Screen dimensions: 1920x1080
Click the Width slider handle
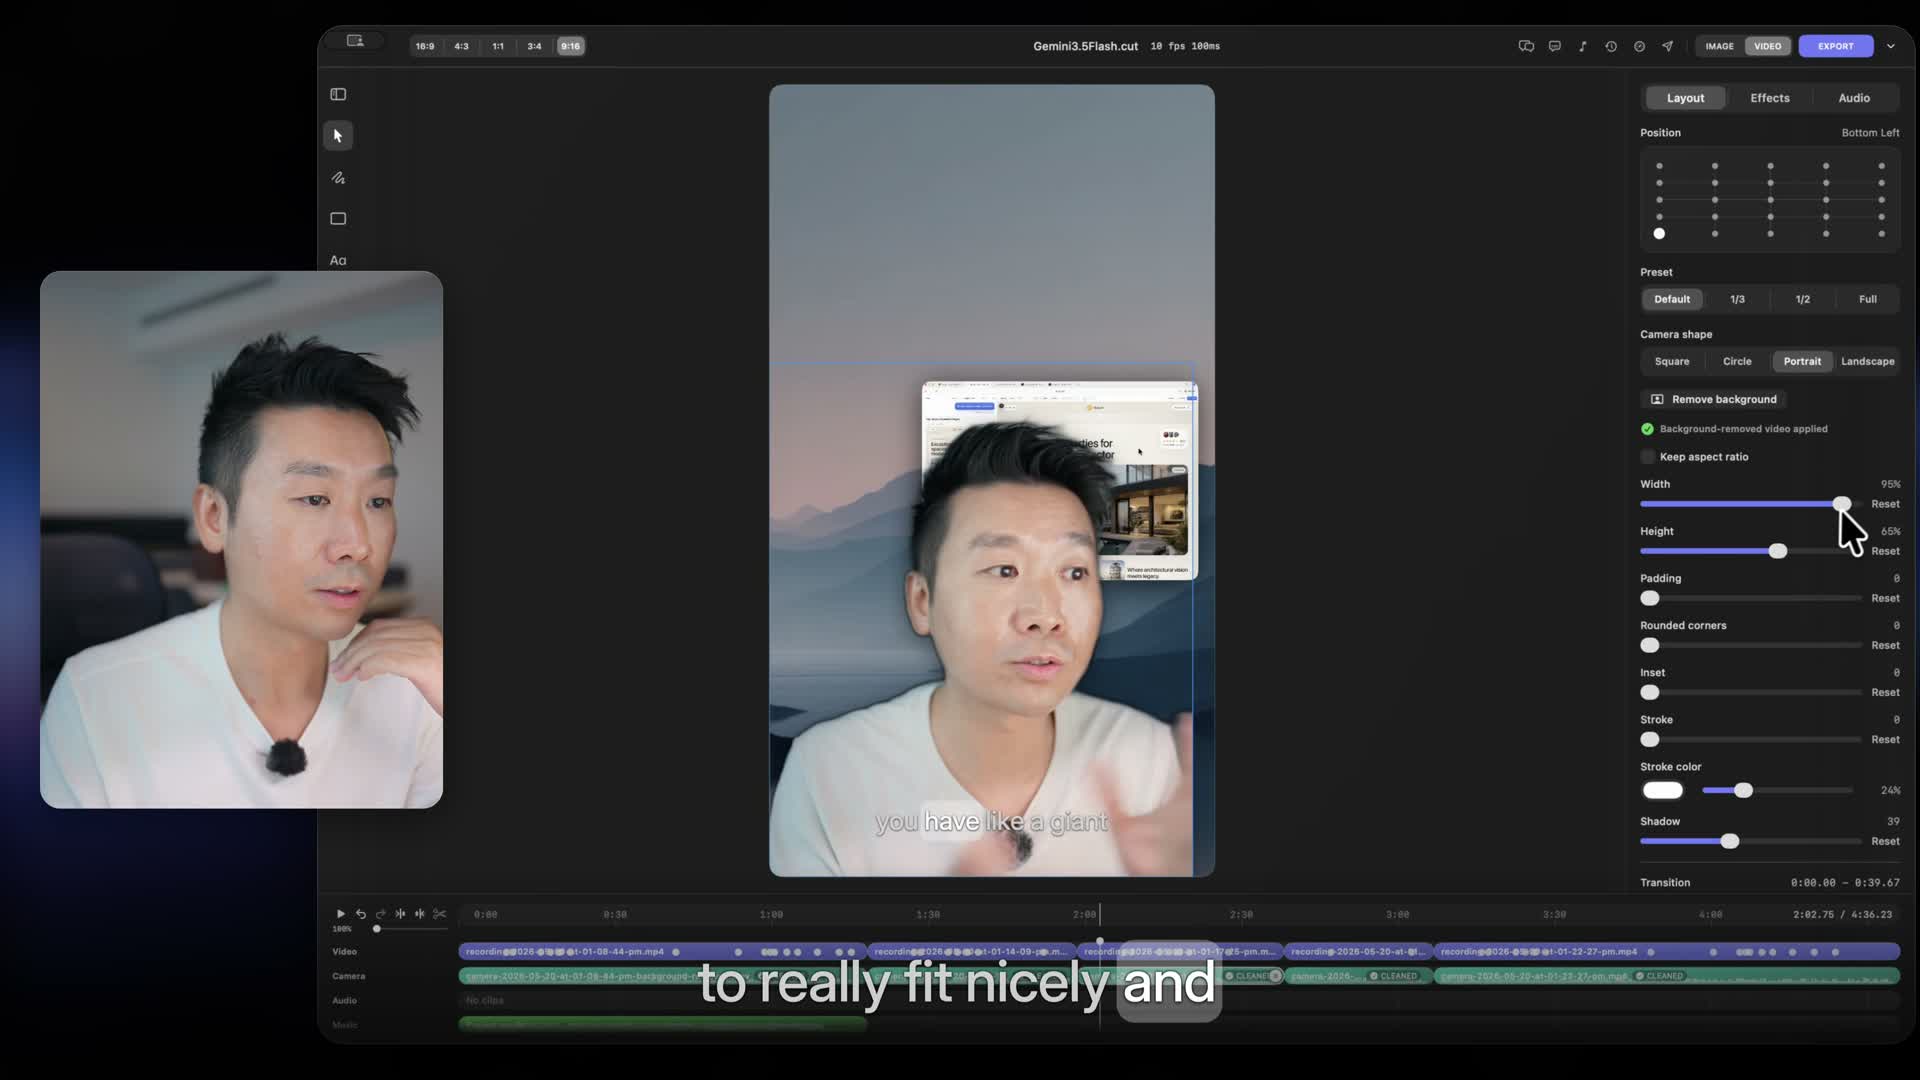1841,504
